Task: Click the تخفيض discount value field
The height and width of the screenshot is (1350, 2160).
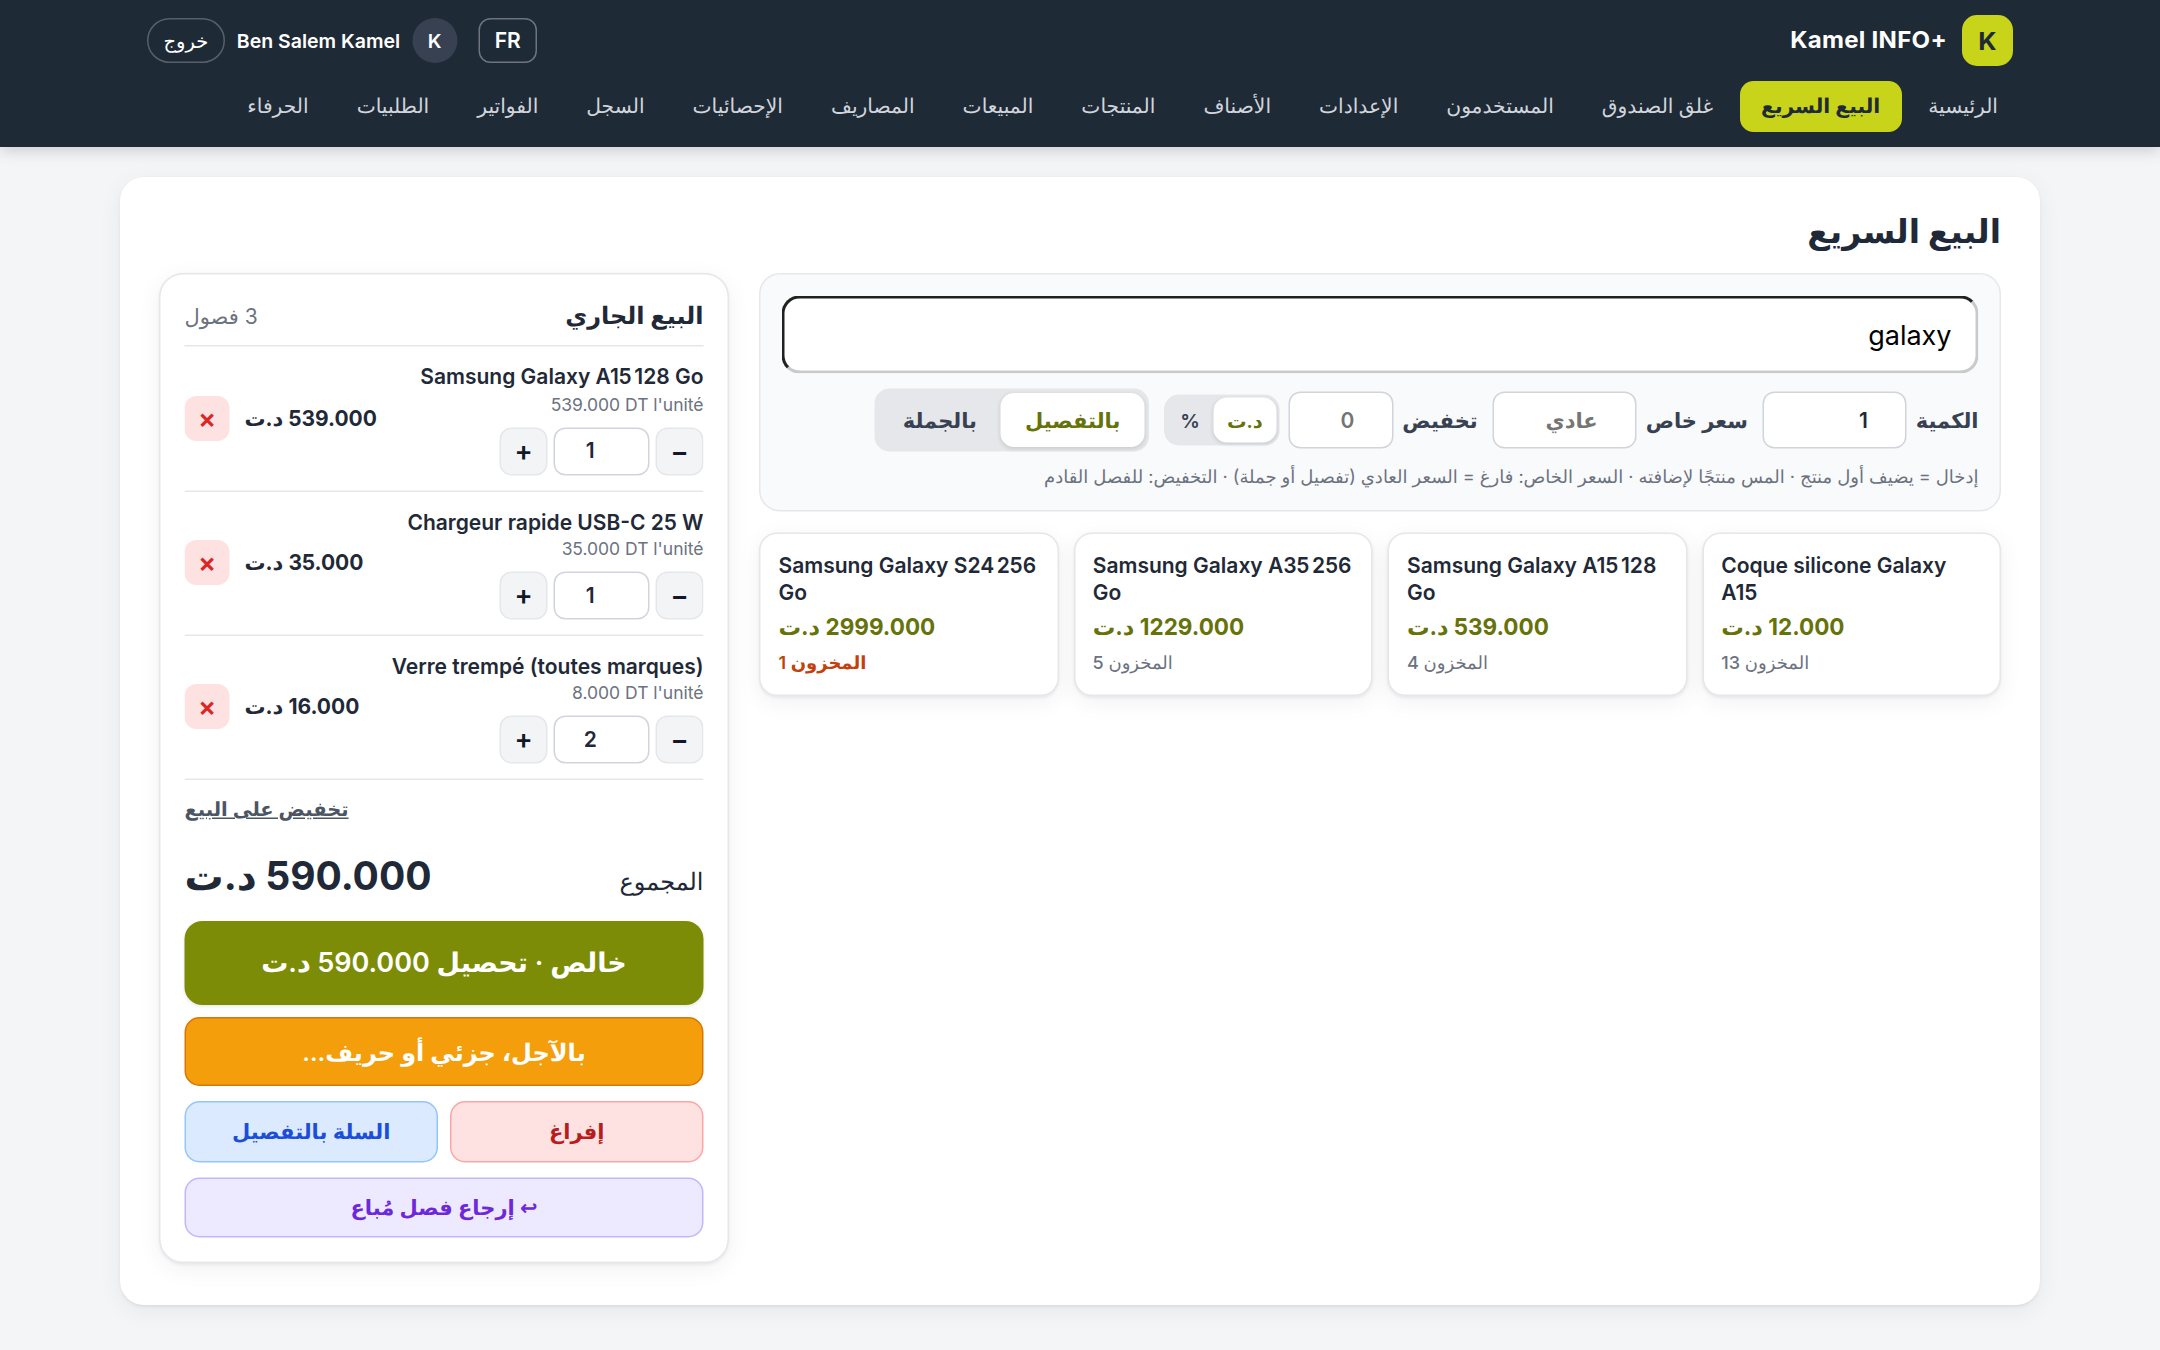Action: pos(1340,421)
